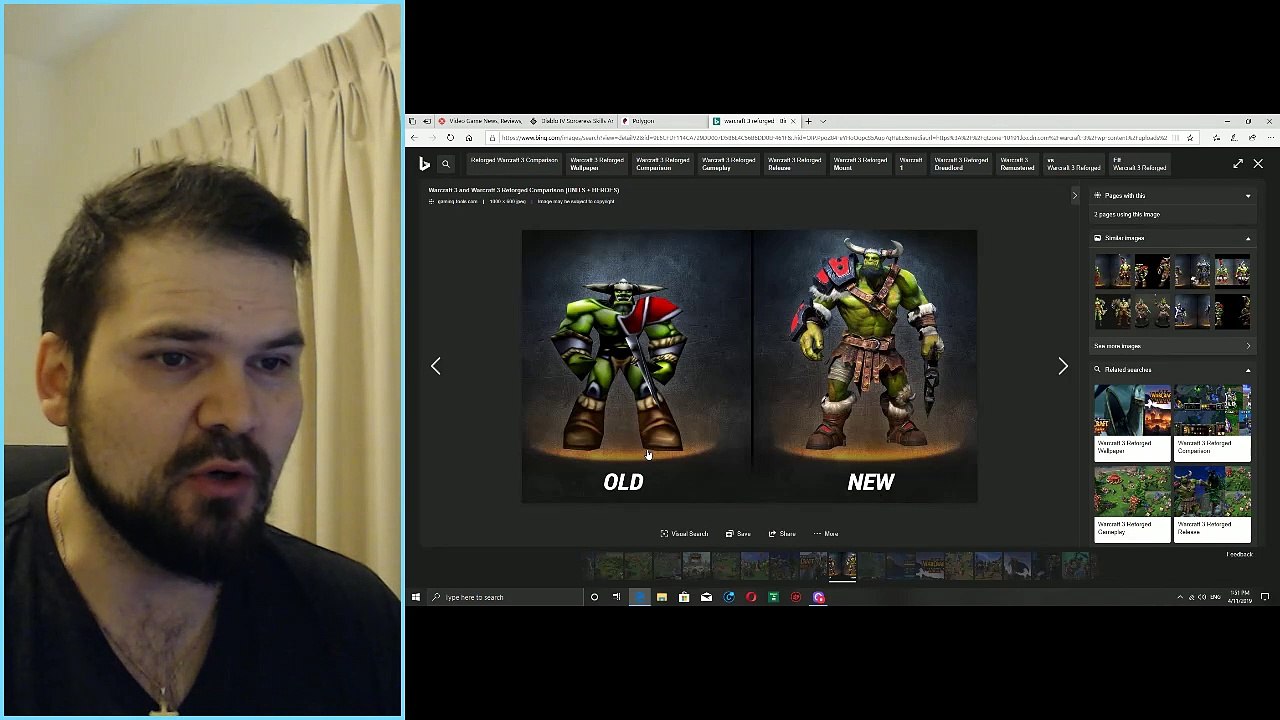
Task: Open a new browser tab
Action: [809, 121]
